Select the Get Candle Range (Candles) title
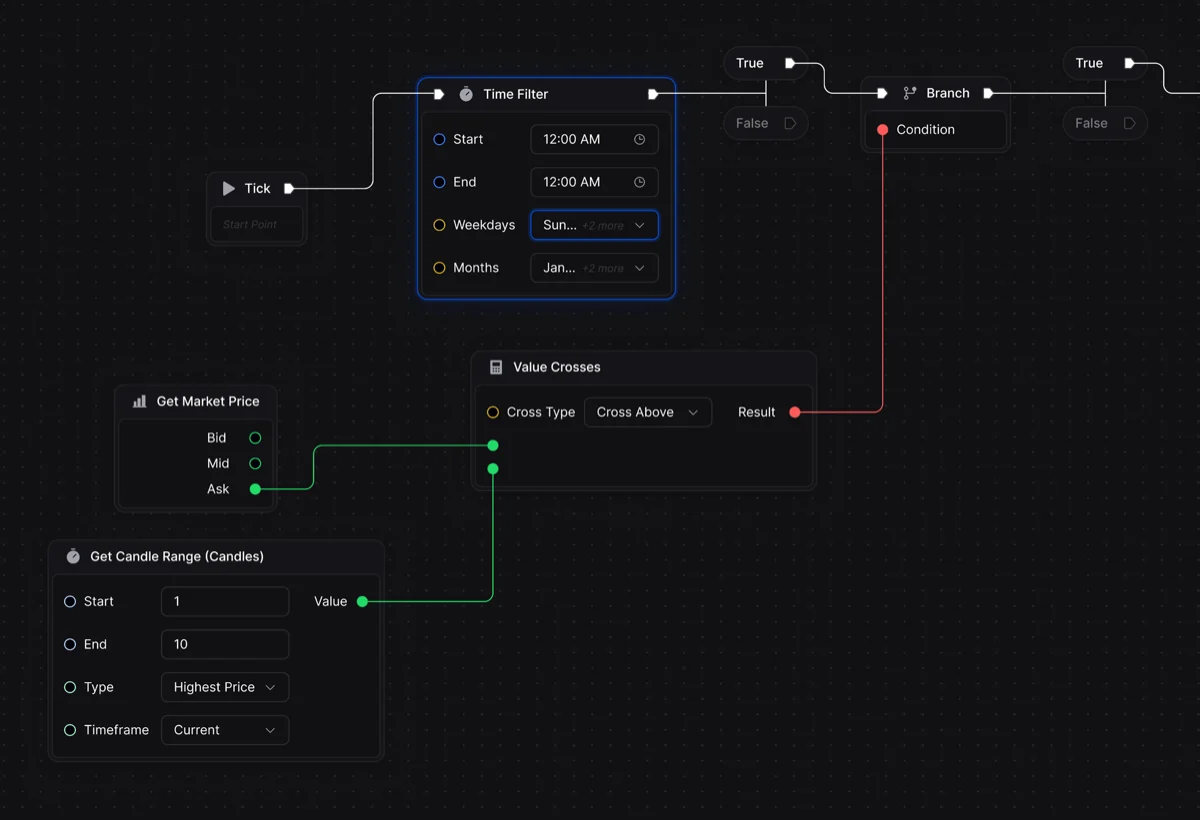Viewport: 1200px width, 820px height. [x=177, y=556]
